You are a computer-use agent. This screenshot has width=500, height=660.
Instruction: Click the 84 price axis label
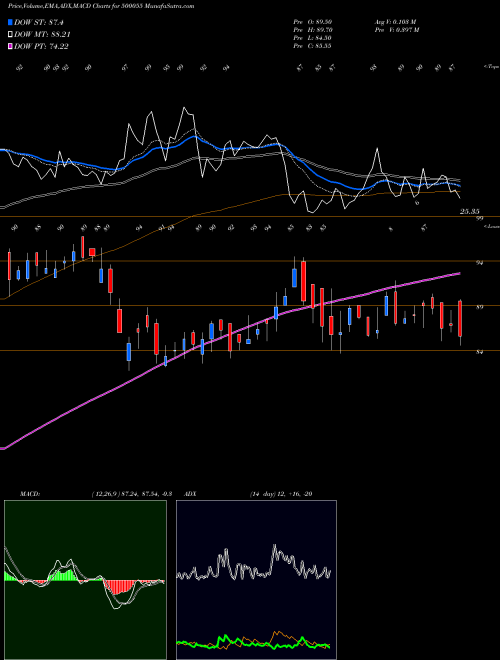point(479,352)
